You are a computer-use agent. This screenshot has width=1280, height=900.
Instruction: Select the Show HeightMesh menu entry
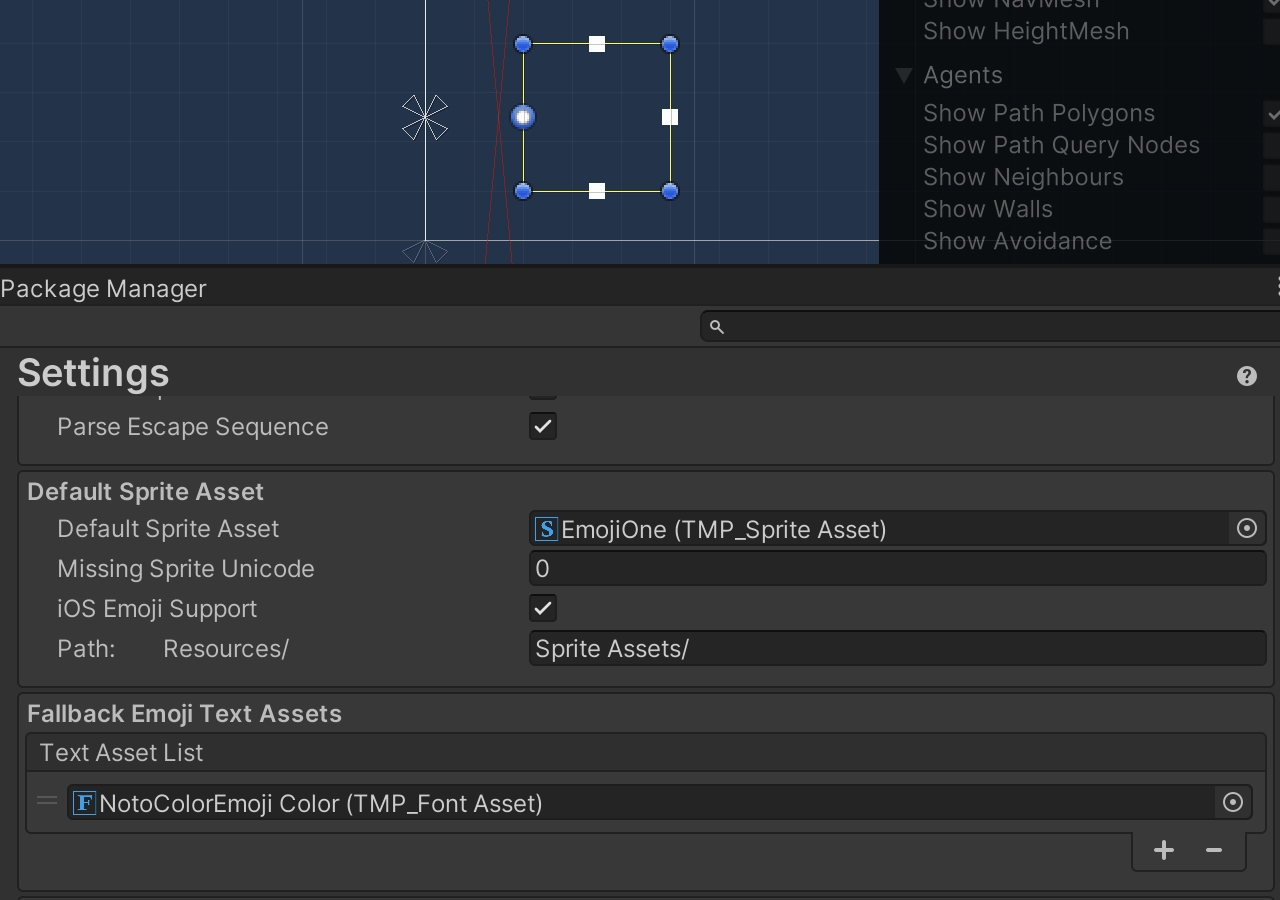point(1025,31)
